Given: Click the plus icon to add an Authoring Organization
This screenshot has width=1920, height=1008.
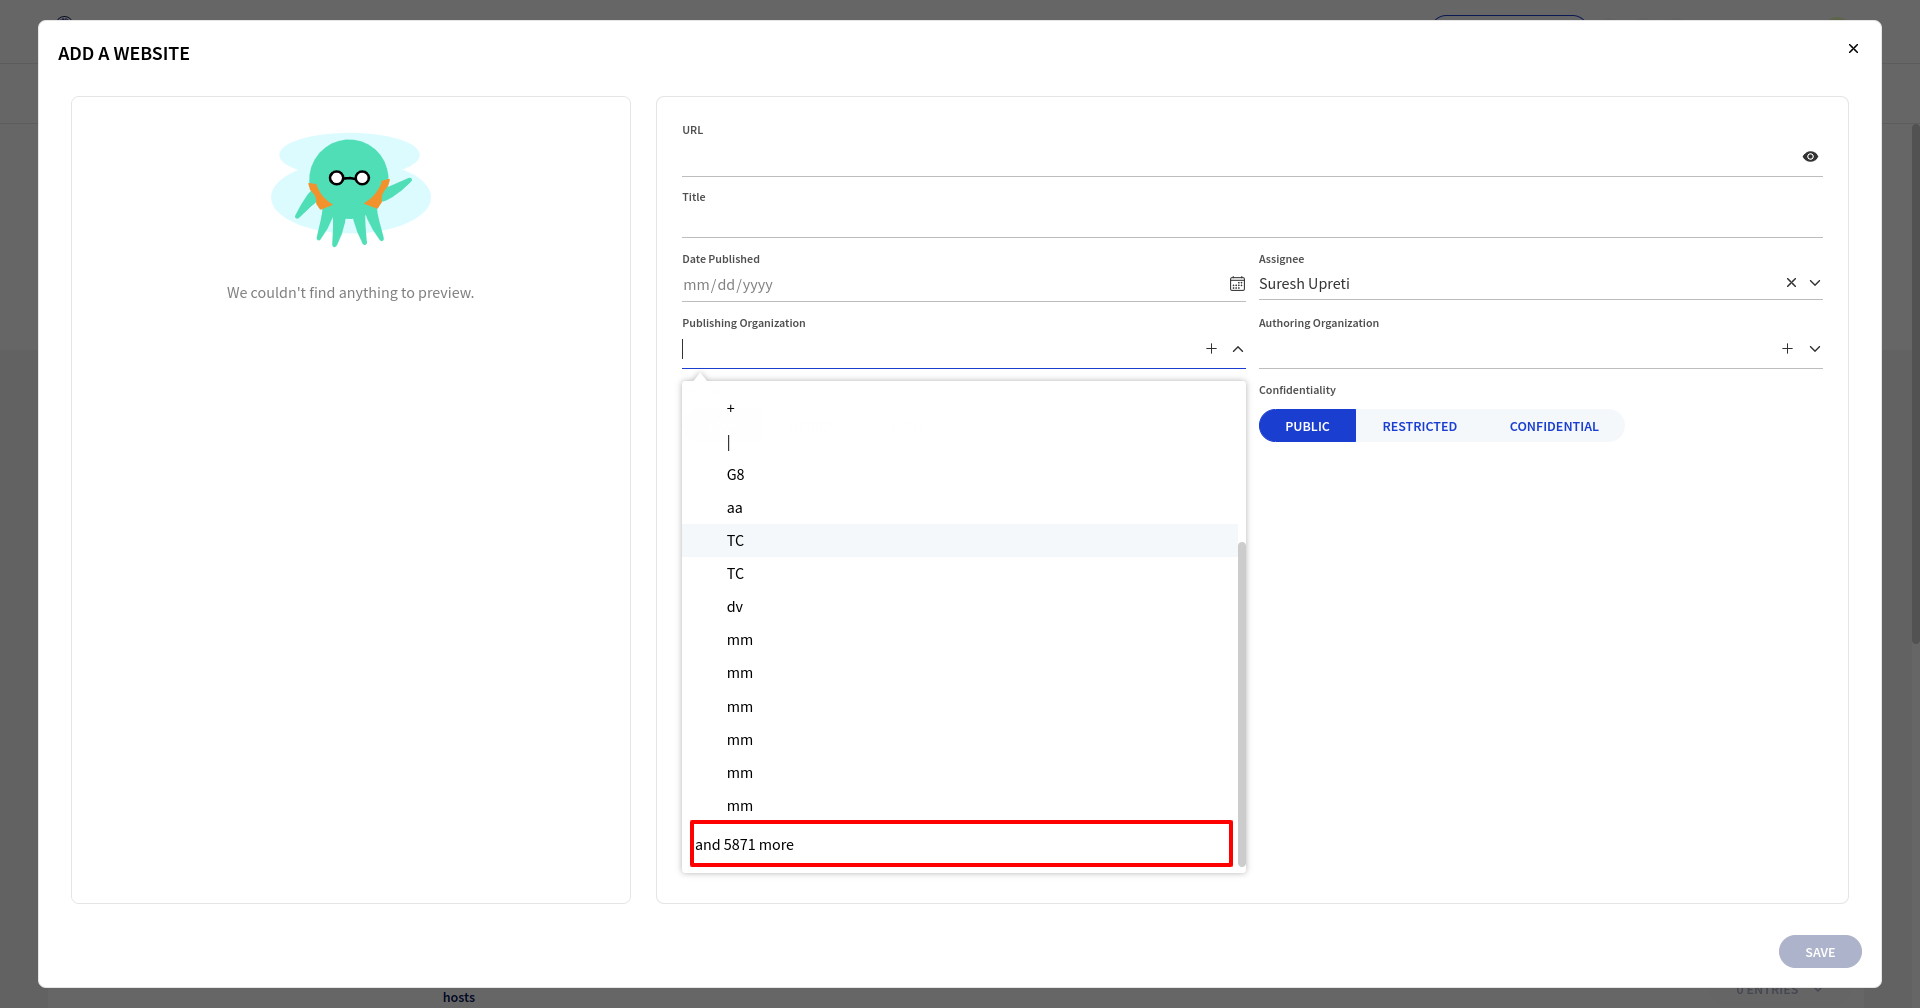Looking at the screenshot, I should pyautogui.click(x=1788, y=349).
